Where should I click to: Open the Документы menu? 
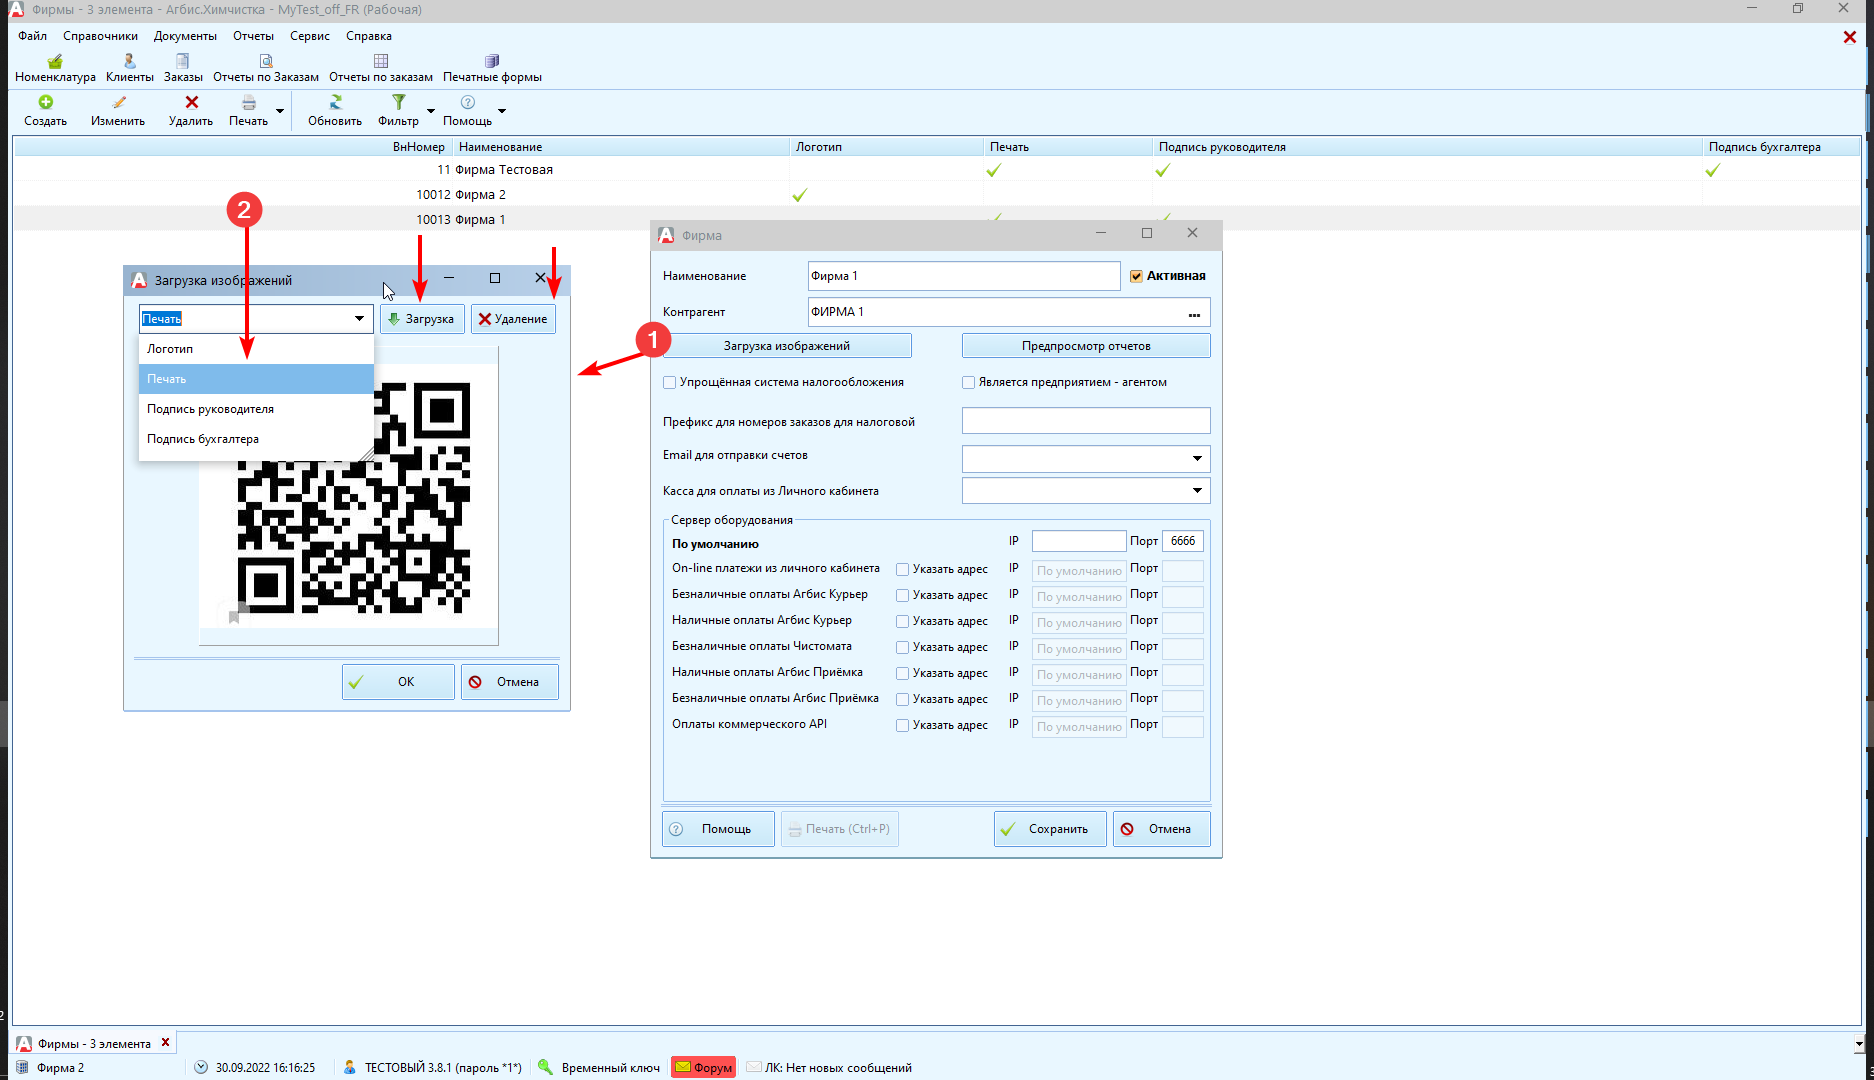coord(185,36)
